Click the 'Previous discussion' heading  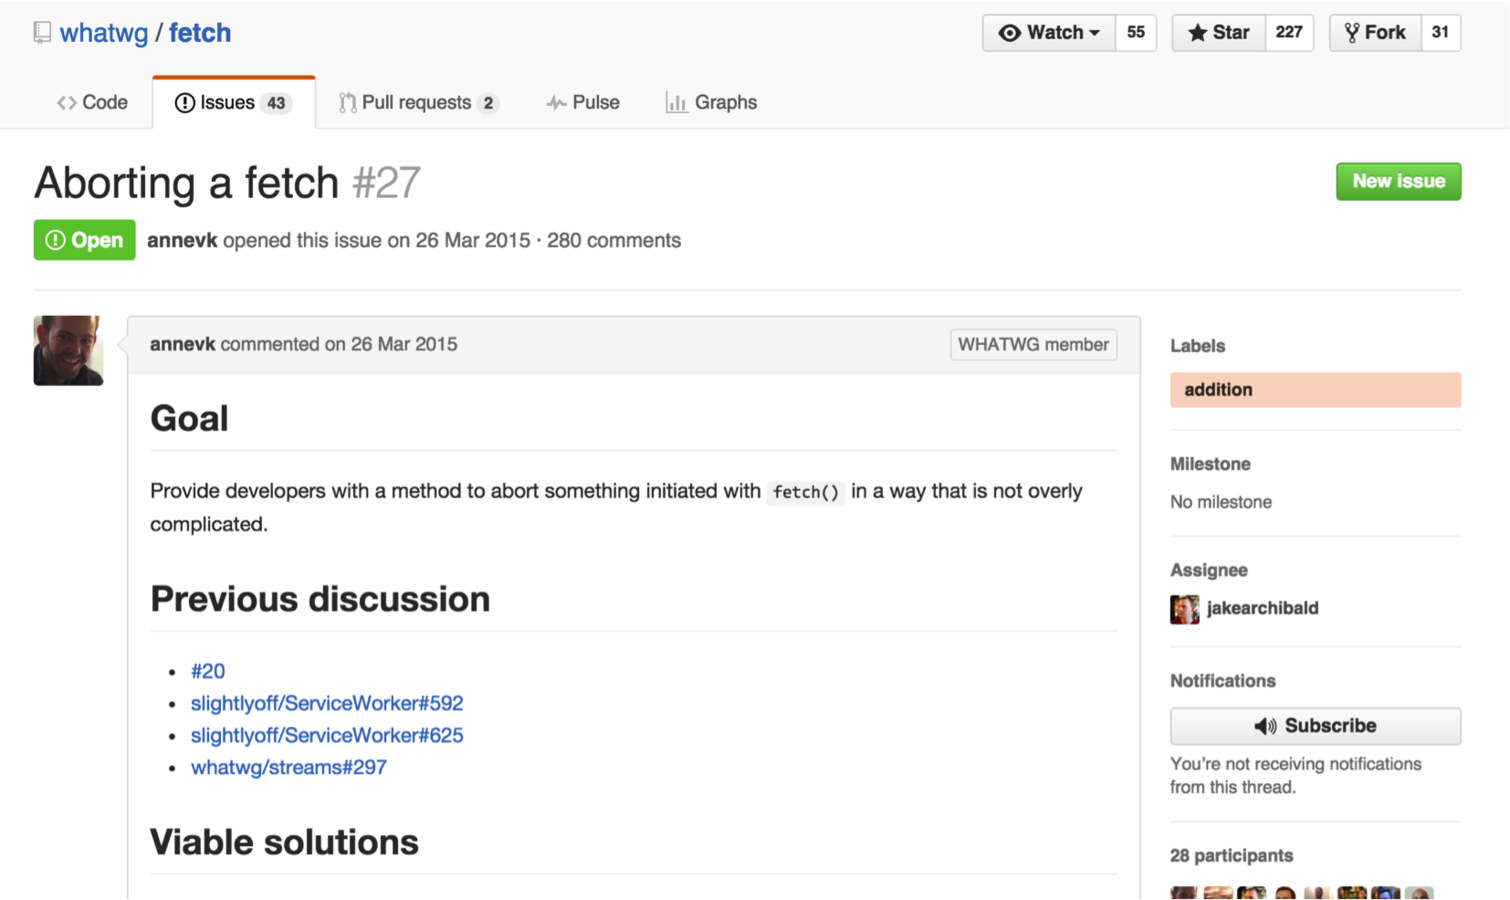coord(320,599)
